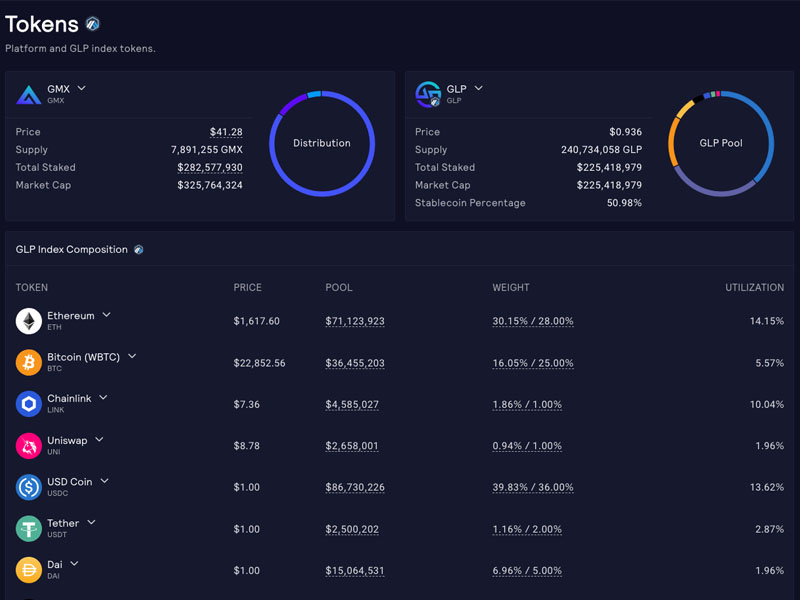This screenshot has width=800, height=600.
Task: Expand the Ethereum row chevron
Action: 106,315
